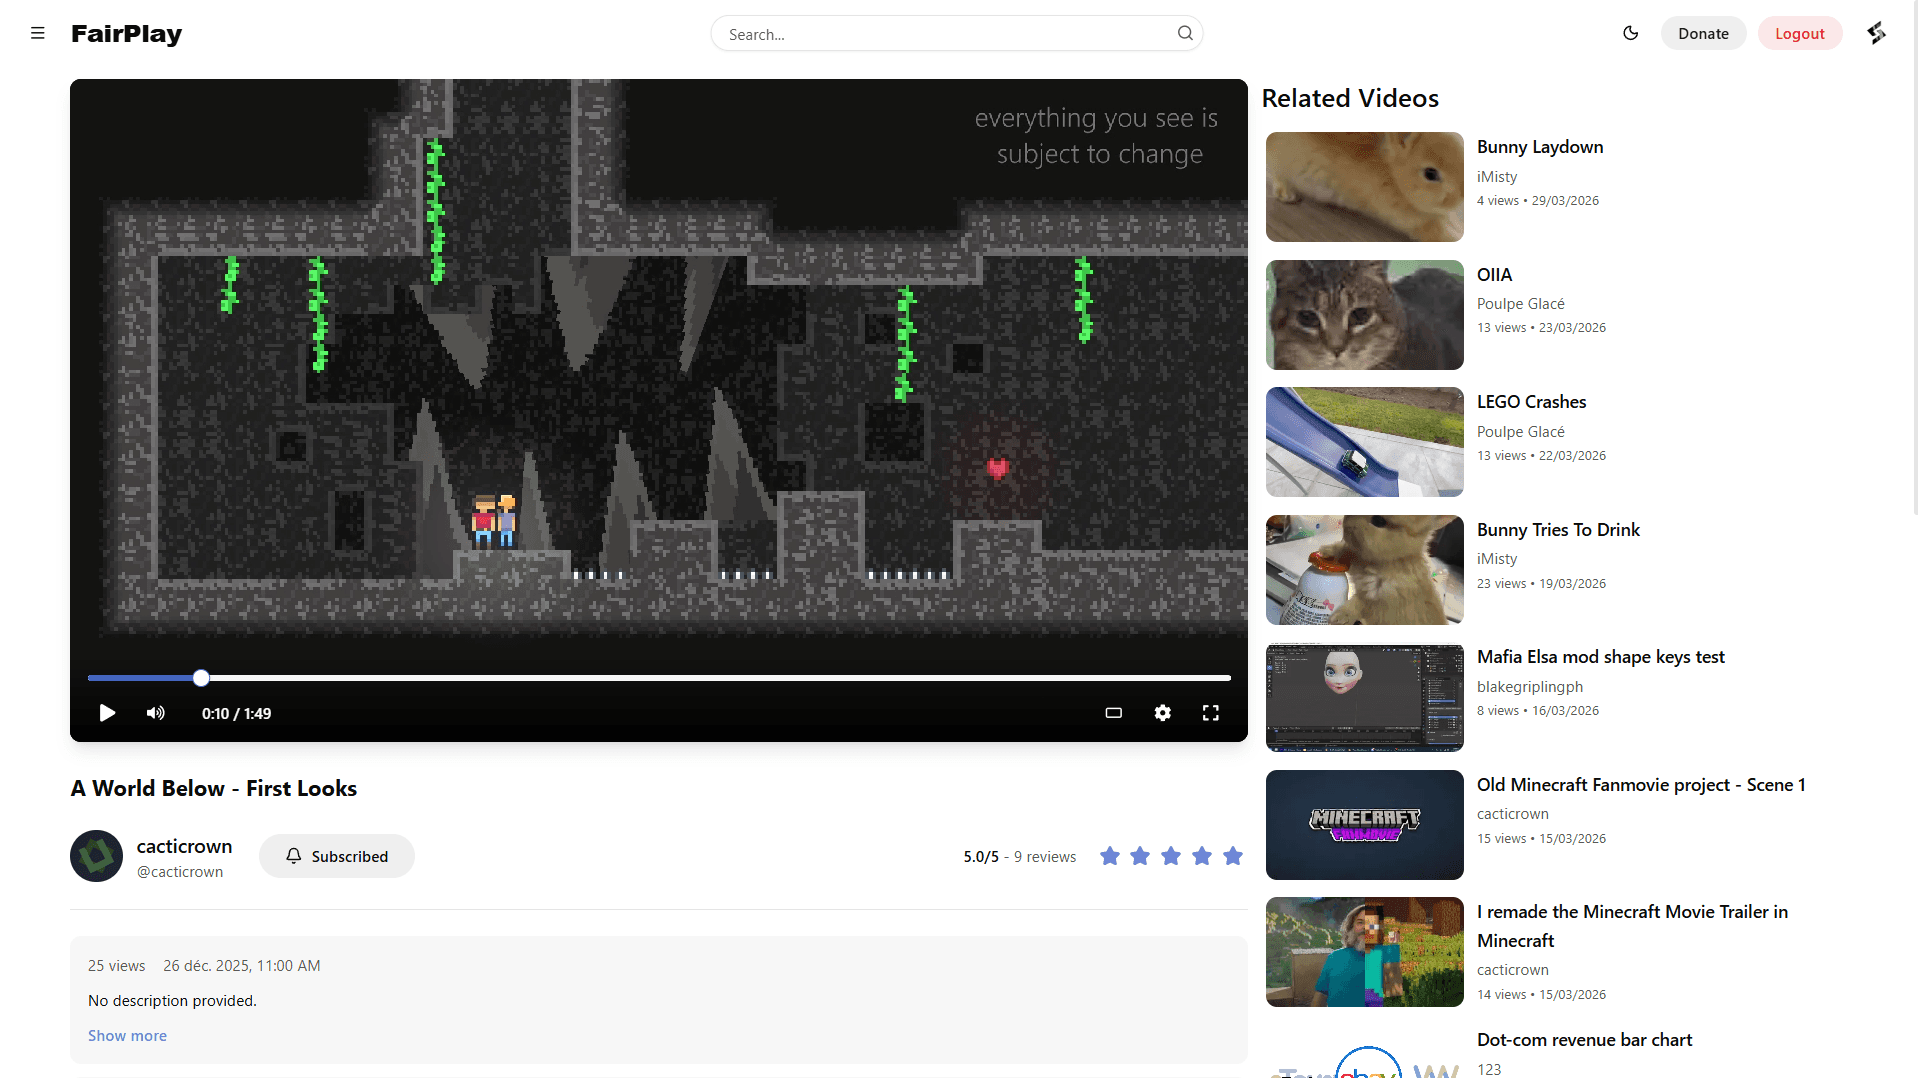Go to the FairPlay home logo
The width and height of the screenshot is (1918, 1078).
[127, 33]
